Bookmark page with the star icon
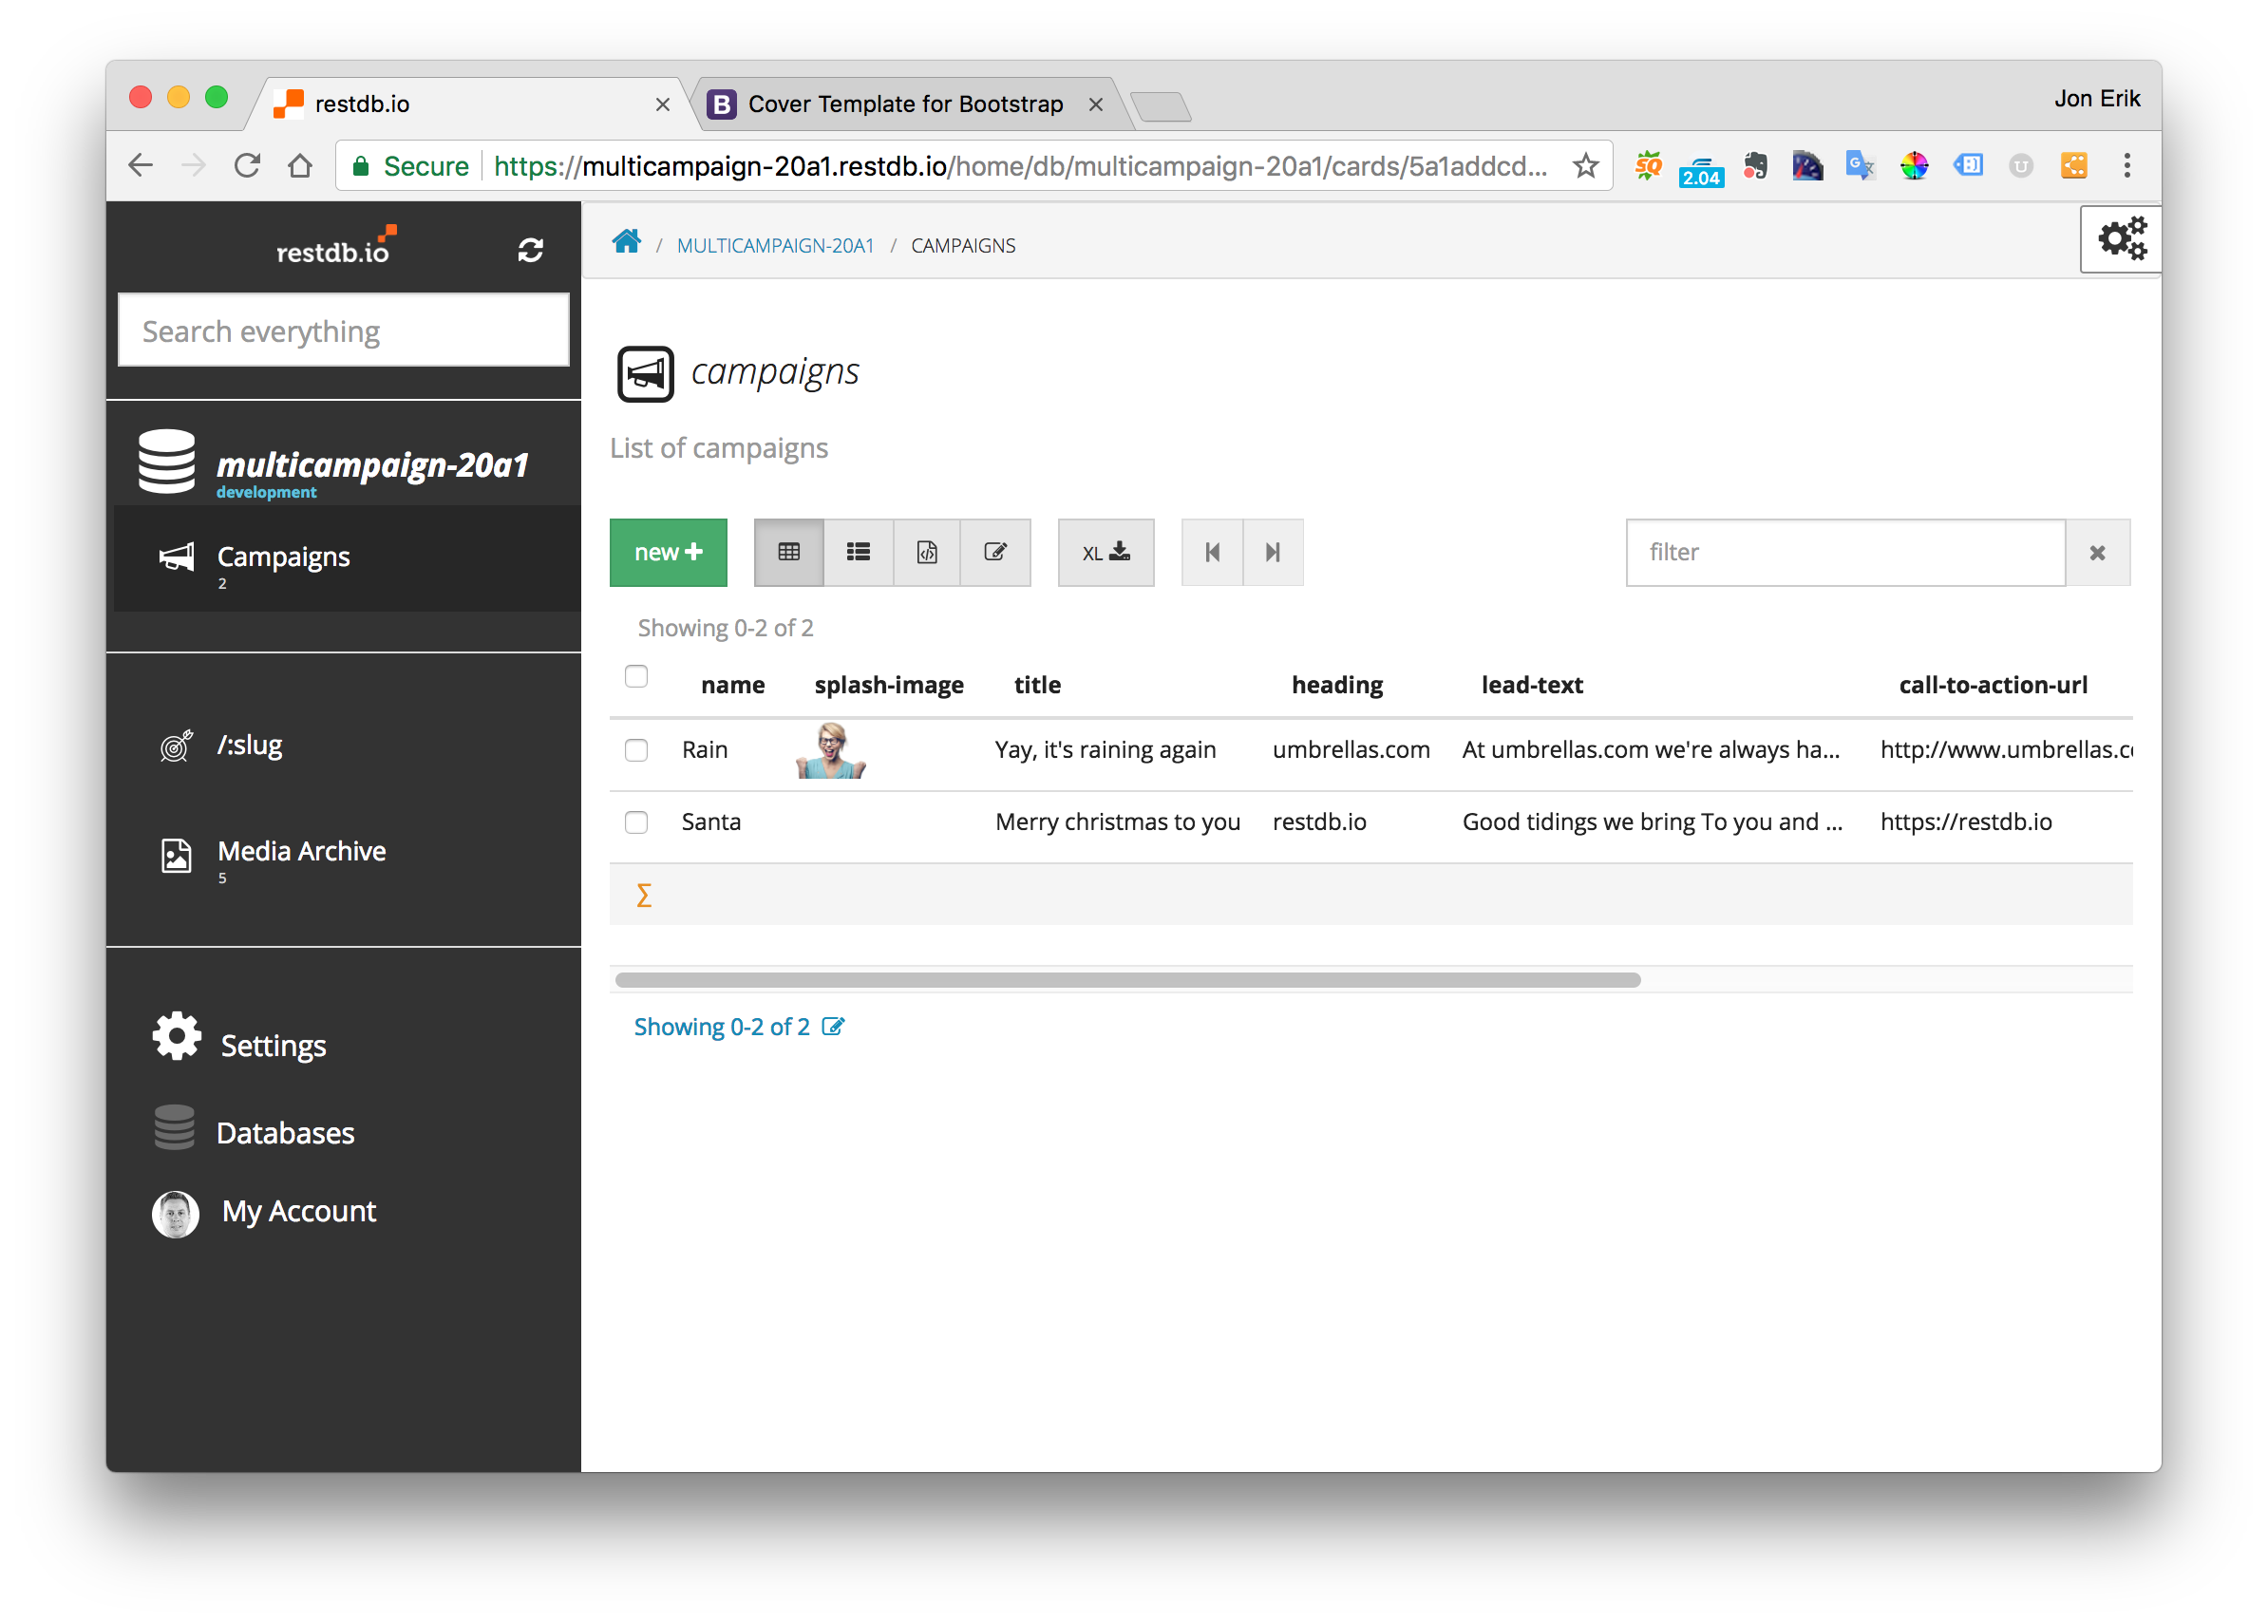2268x1624 pixels. 1585,166
